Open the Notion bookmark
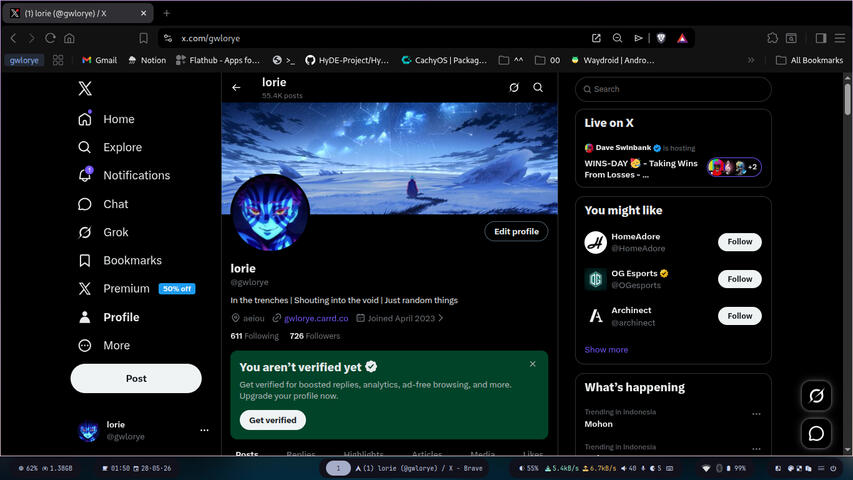The image size is (853, 480). tap(147, 60)
